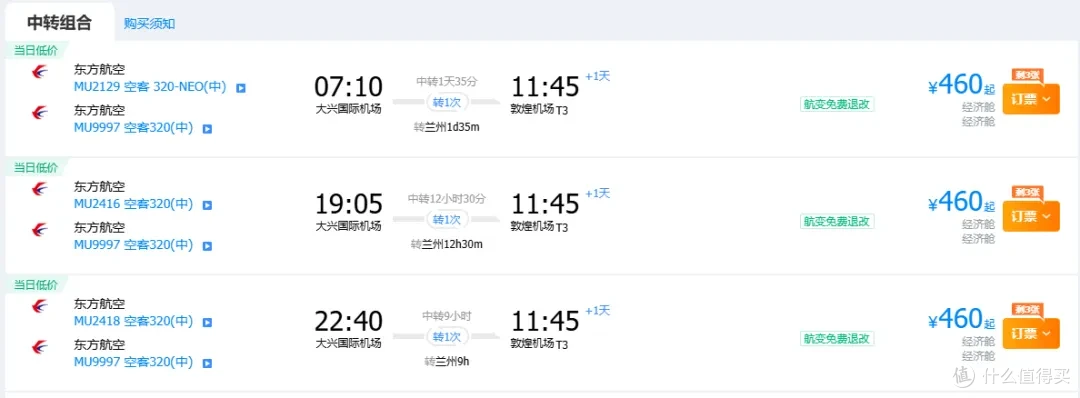Click the play icon next to MU2418
The width and height of the screenshot is (1080, 398).
tap(207, 322)
